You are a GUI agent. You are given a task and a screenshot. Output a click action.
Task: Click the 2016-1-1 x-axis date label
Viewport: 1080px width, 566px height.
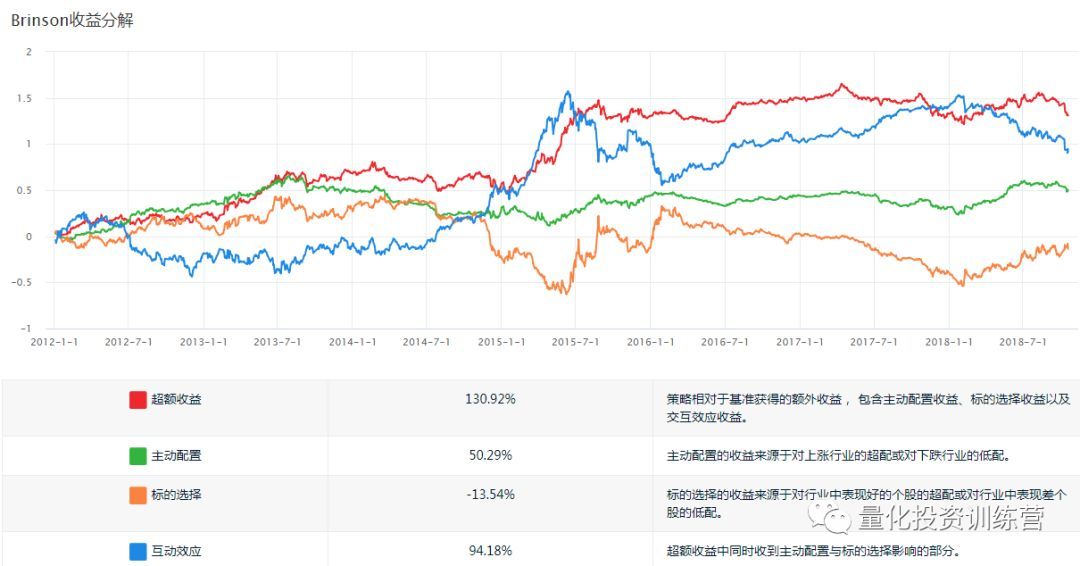652,342
